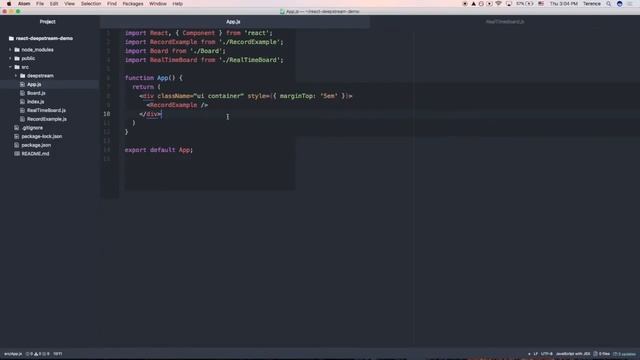Collapse the src folder arrow
This screenshot has height=360, width=640.
point(10,67)
